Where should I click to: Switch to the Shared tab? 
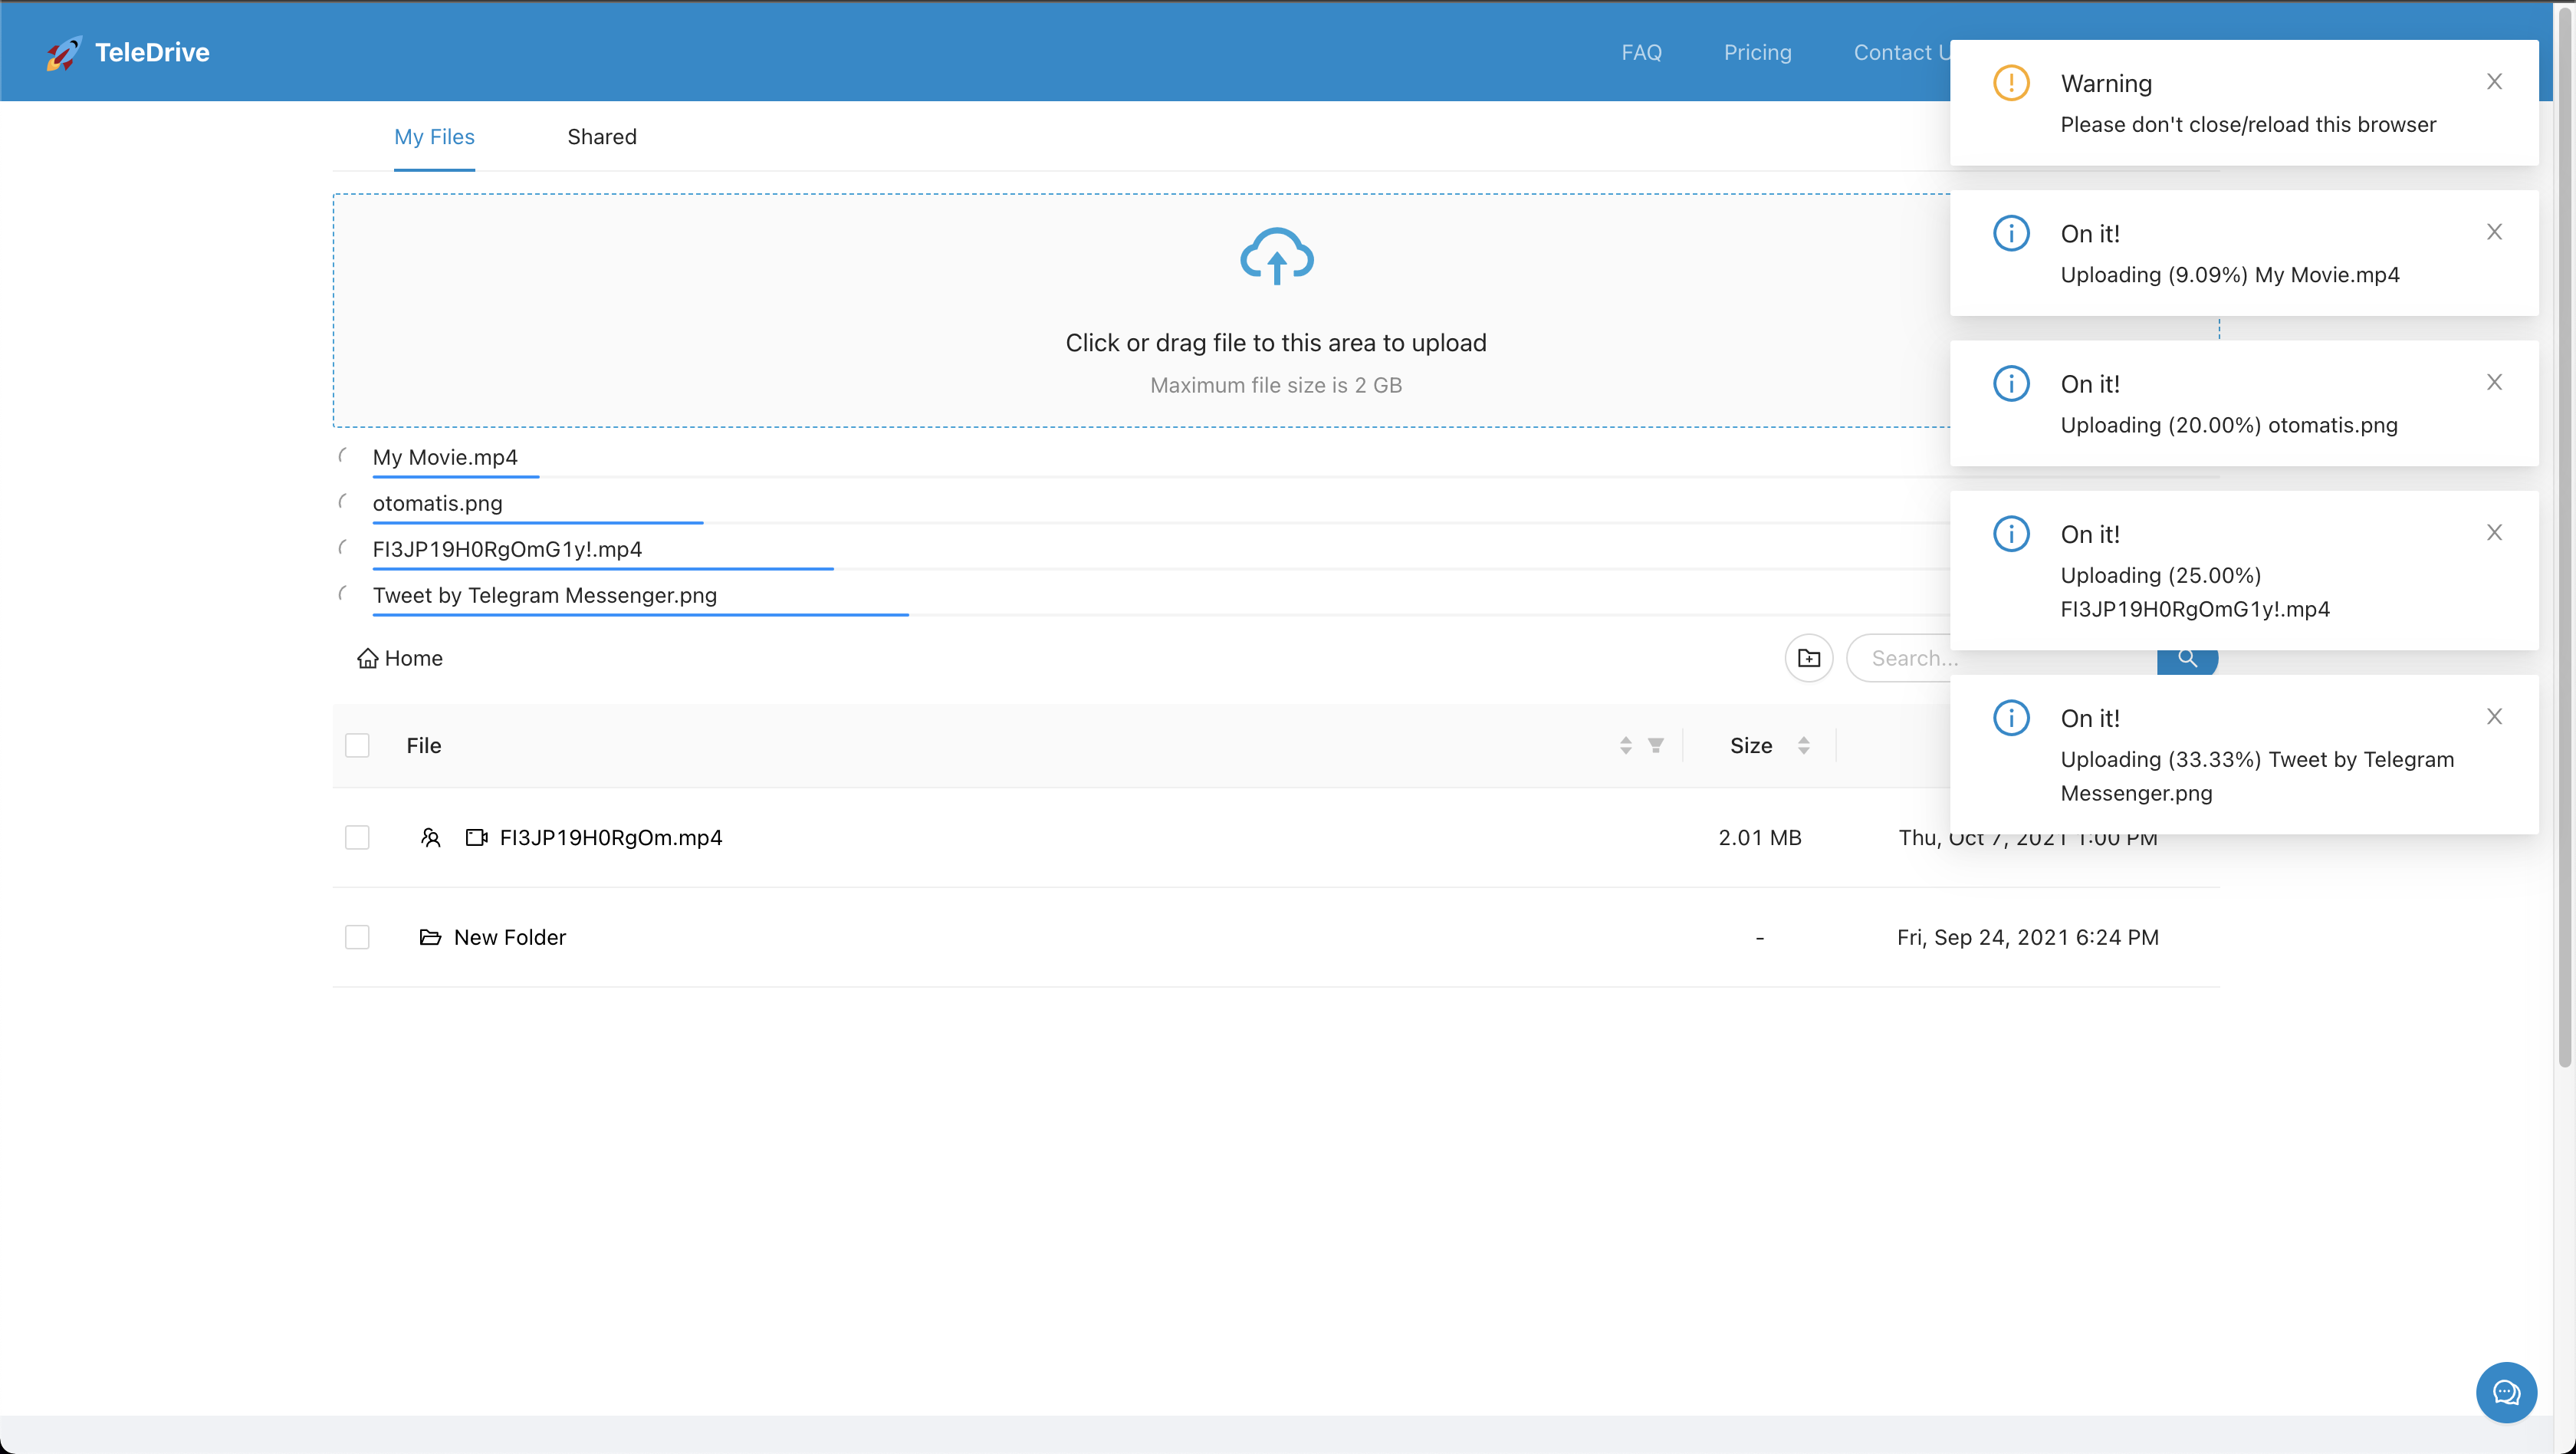(x=601, y=137)
